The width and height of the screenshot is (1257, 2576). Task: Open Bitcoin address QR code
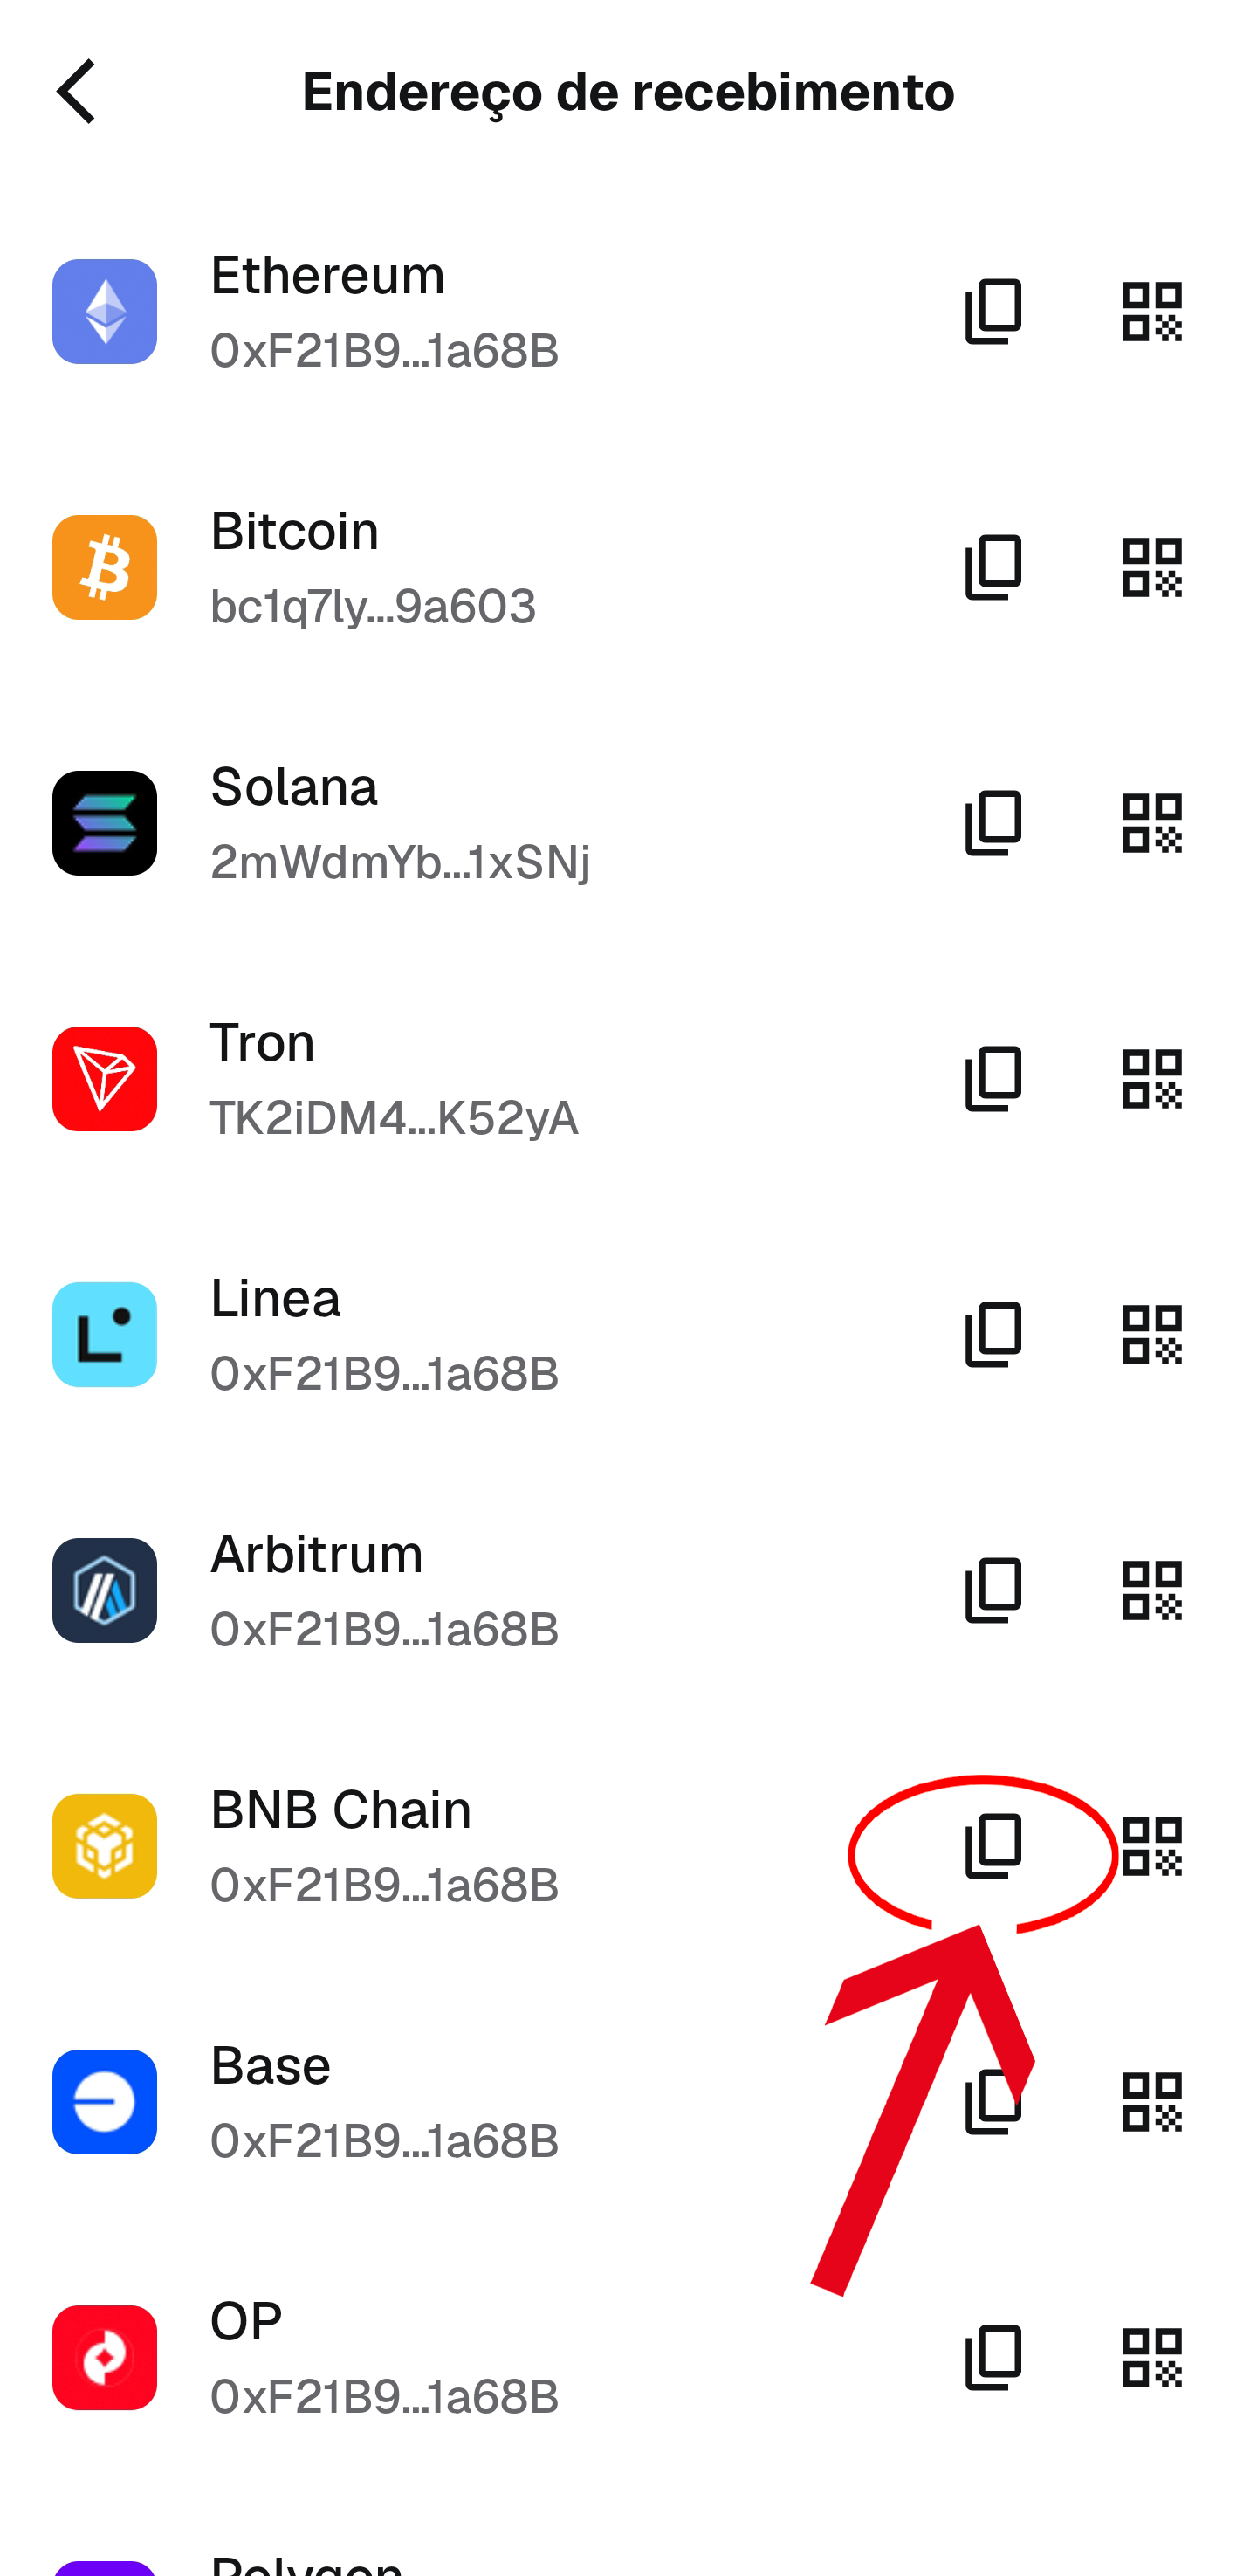1151,567
